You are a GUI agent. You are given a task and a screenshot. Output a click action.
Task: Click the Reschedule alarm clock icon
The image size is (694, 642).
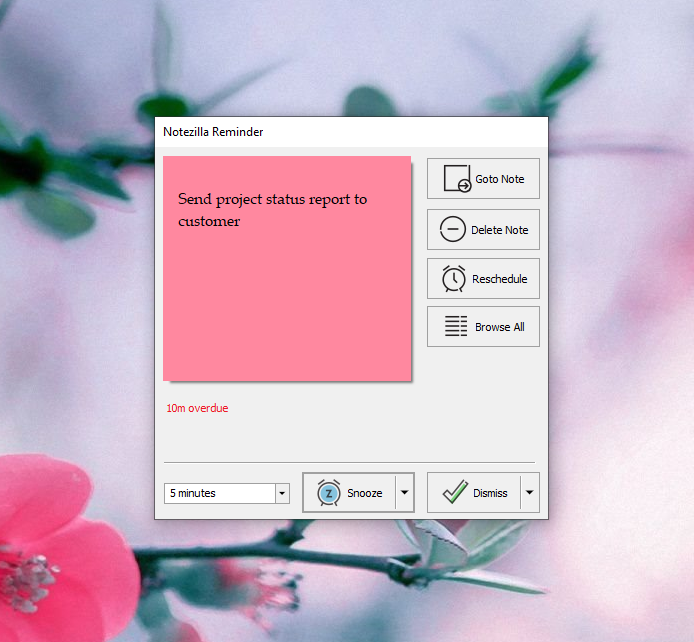tap(454, 279)
